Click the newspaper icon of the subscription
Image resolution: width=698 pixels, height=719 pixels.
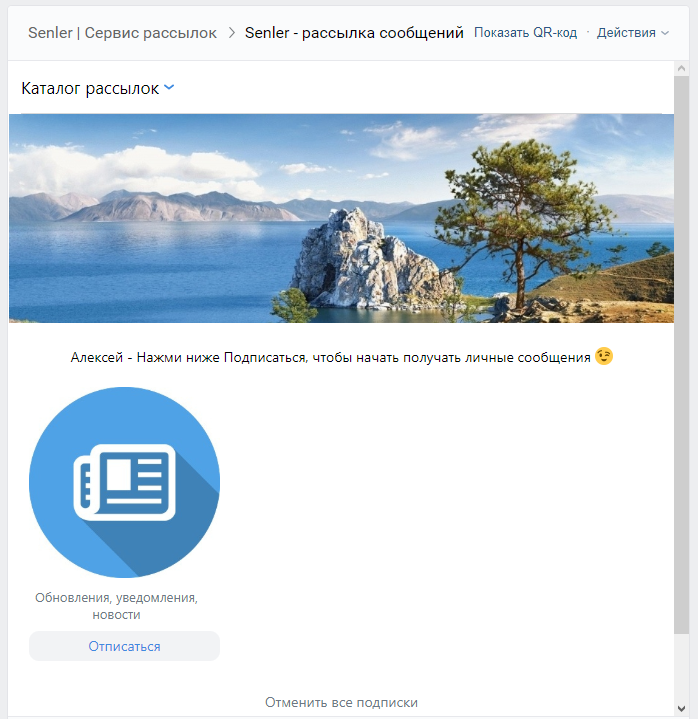click(124, 483)
